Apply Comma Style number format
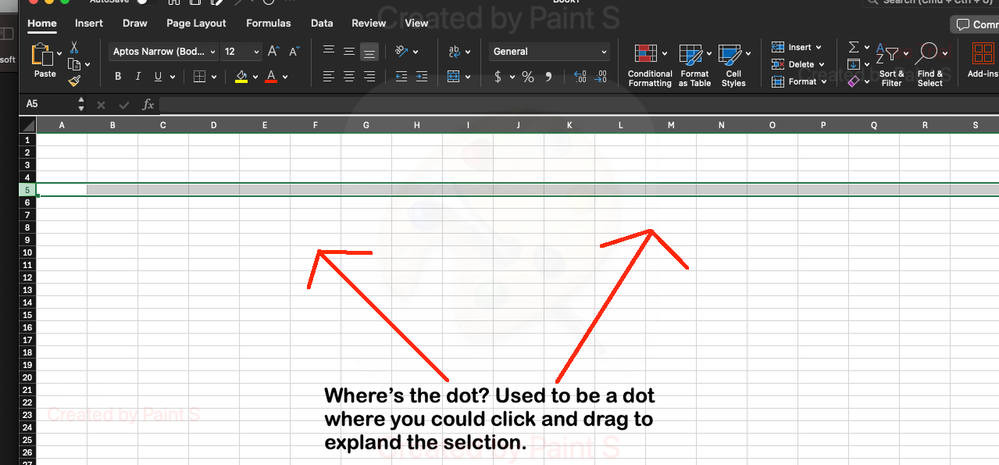Image resolution: width=999 pixels, height=465 pixels. 548,77
